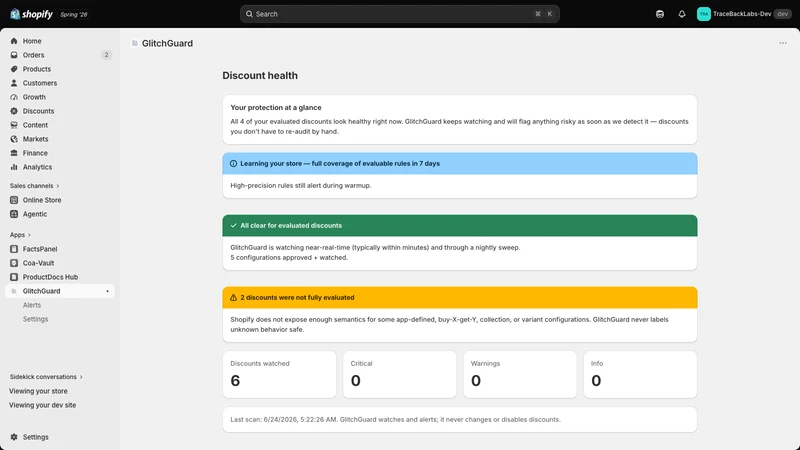Click 'Your protection at a glance' text
The image size is (800, 450).
[x=276, y=108]
